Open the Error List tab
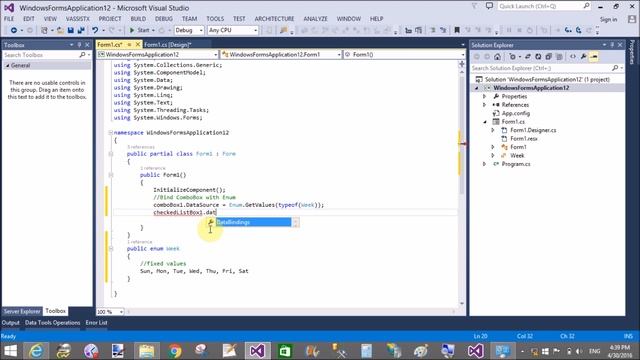Image resolution: width=640 pixels, height=360 pixels. click(x=96, y=323)
